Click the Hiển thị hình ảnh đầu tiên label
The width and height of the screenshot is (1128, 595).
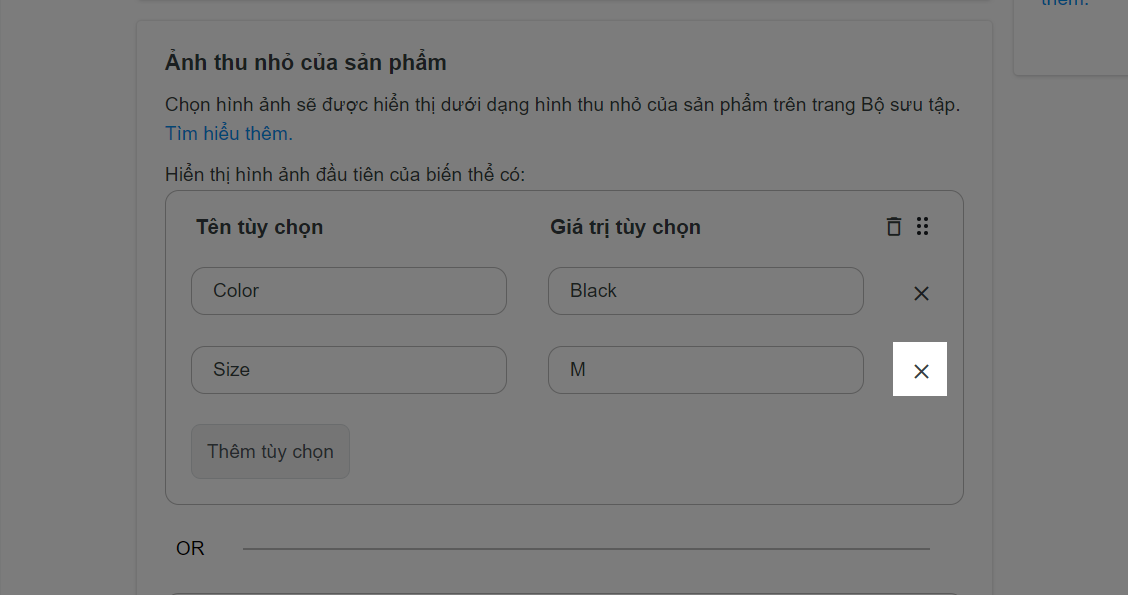click(345, 175)
